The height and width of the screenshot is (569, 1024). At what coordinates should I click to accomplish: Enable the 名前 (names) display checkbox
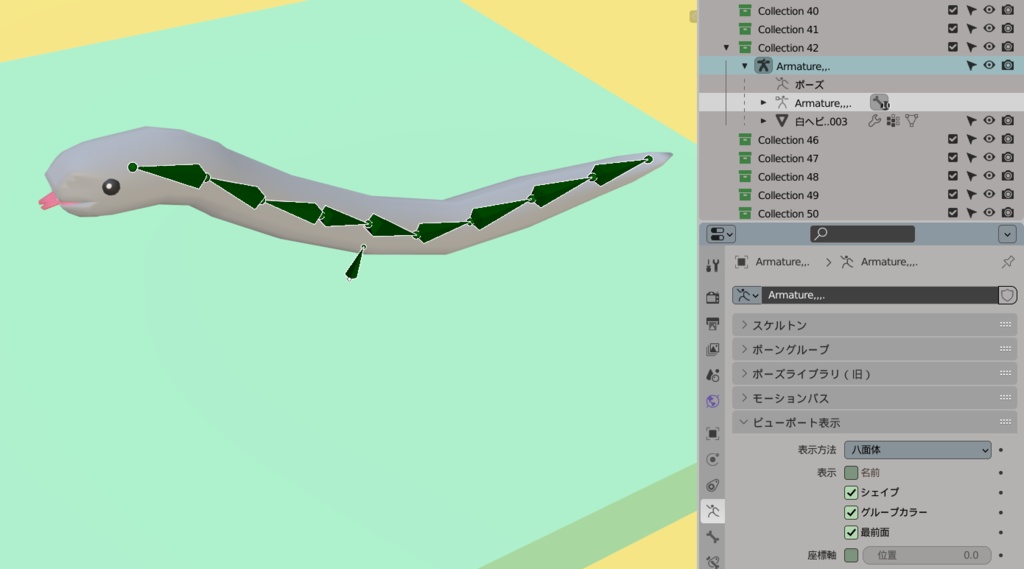851,472
